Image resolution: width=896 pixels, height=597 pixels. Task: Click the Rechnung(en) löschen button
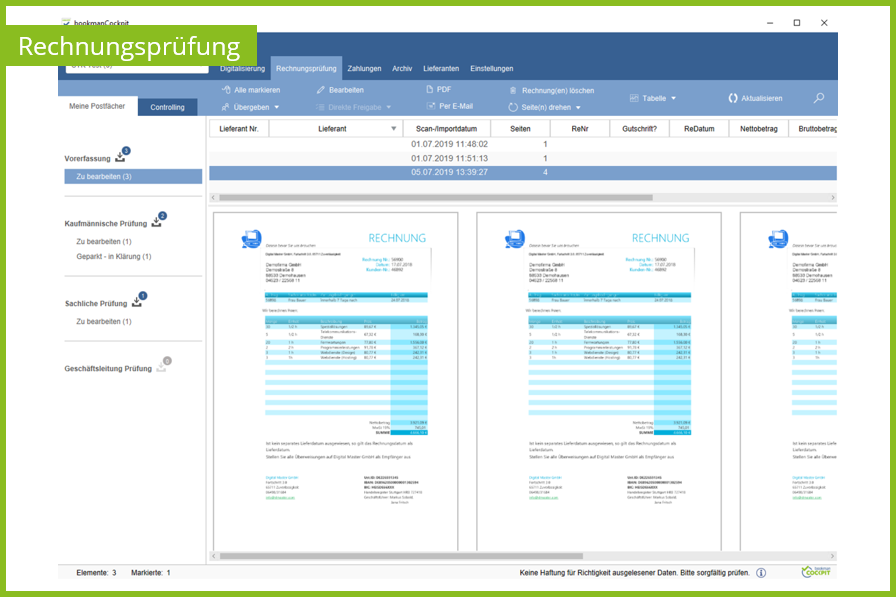click(x=551, y=90)
